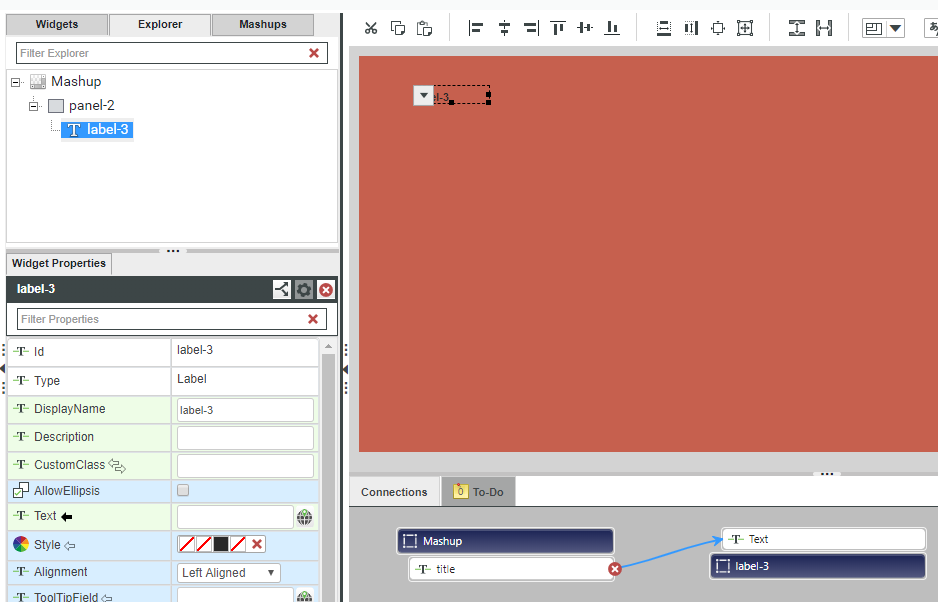
Task: Click the Paste widget icon
Action: pyautogui.click(x=424, y=28)
